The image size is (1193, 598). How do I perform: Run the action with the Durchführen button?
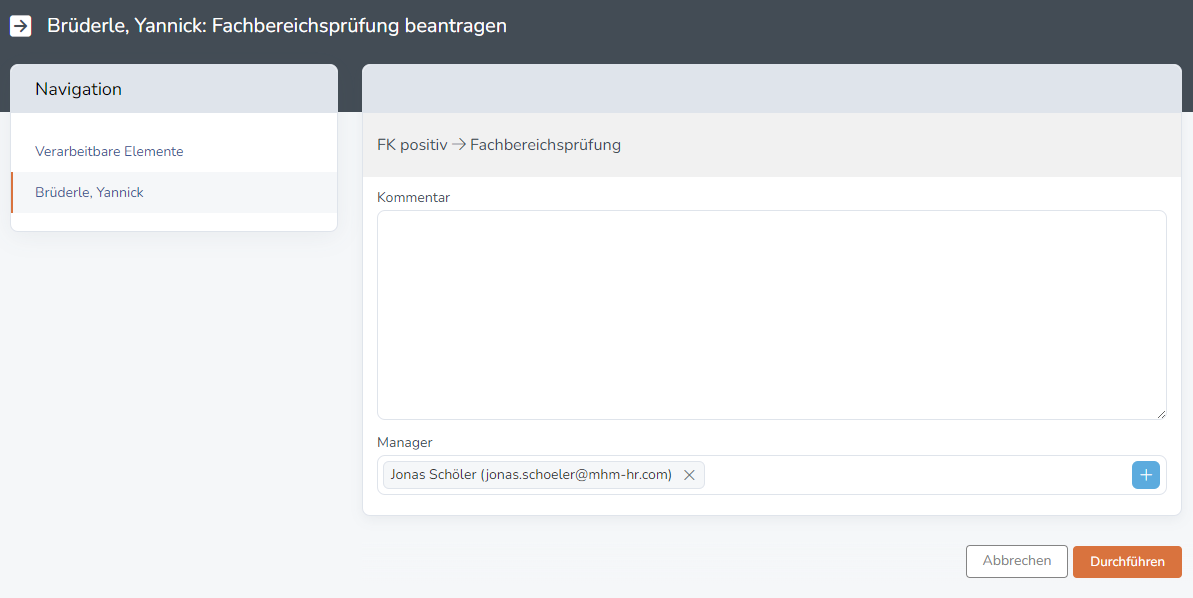(x=1127, y=561)
